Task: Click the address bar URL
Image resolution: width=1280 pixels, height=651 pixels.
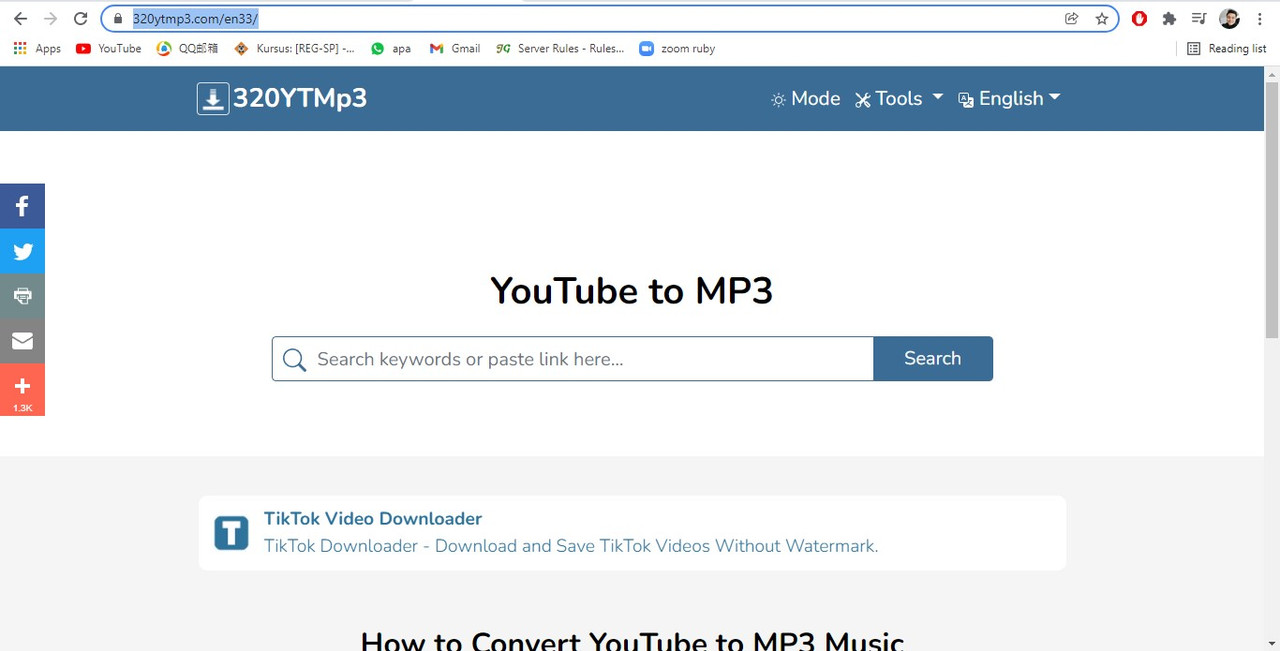Action: tap(196, 18)
